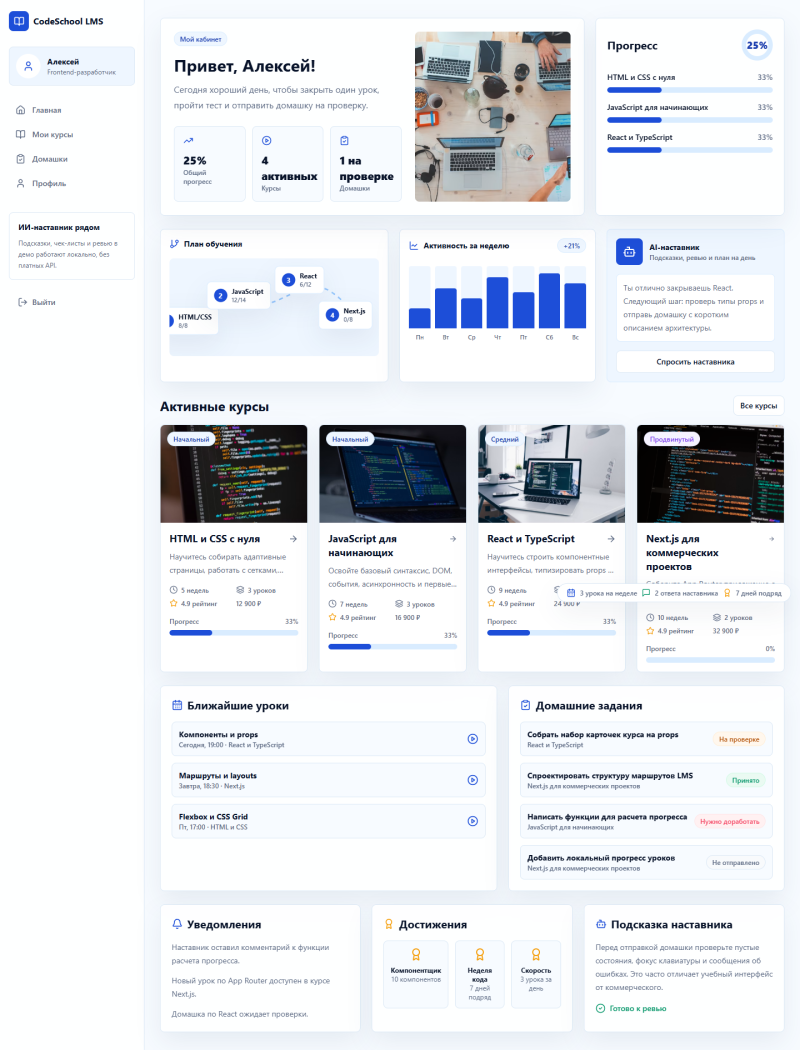Click the Начальный badge on HTML и CSS card

click(191, 439)
